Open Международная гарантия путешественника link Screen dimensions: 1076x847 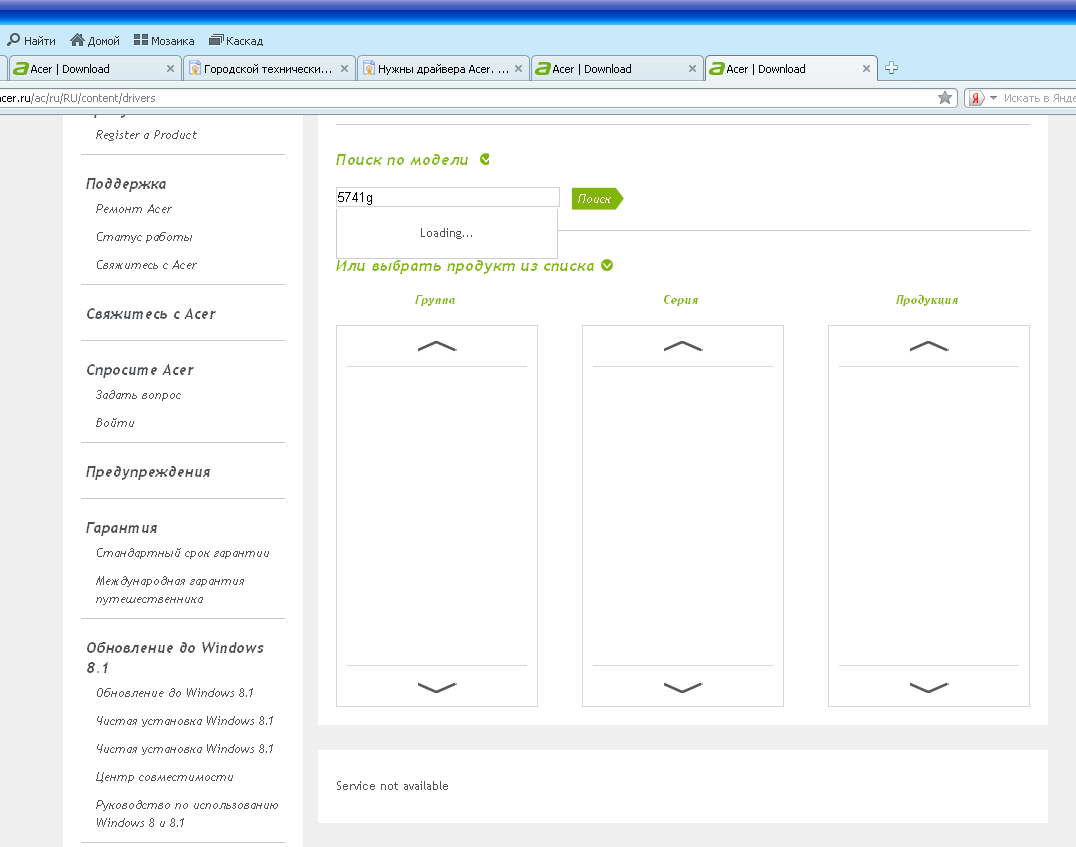point(170,590)
